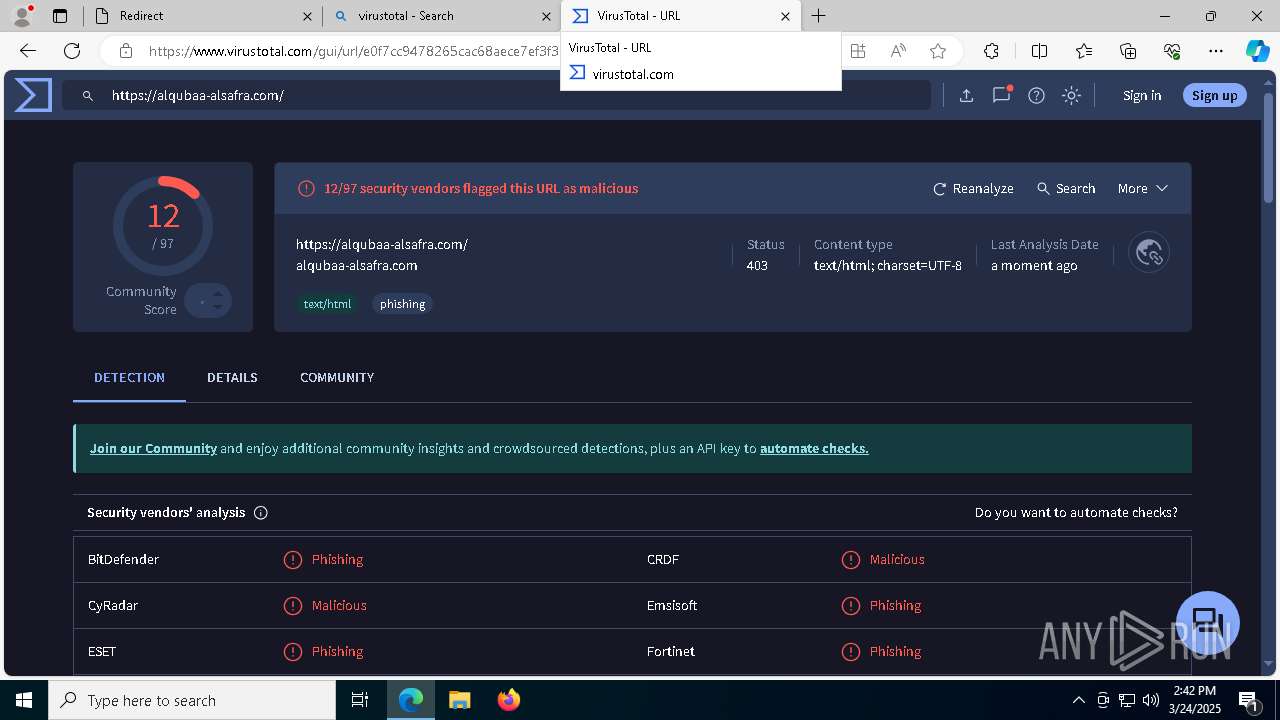Open Collections icon

click(x=1128, y=51)
